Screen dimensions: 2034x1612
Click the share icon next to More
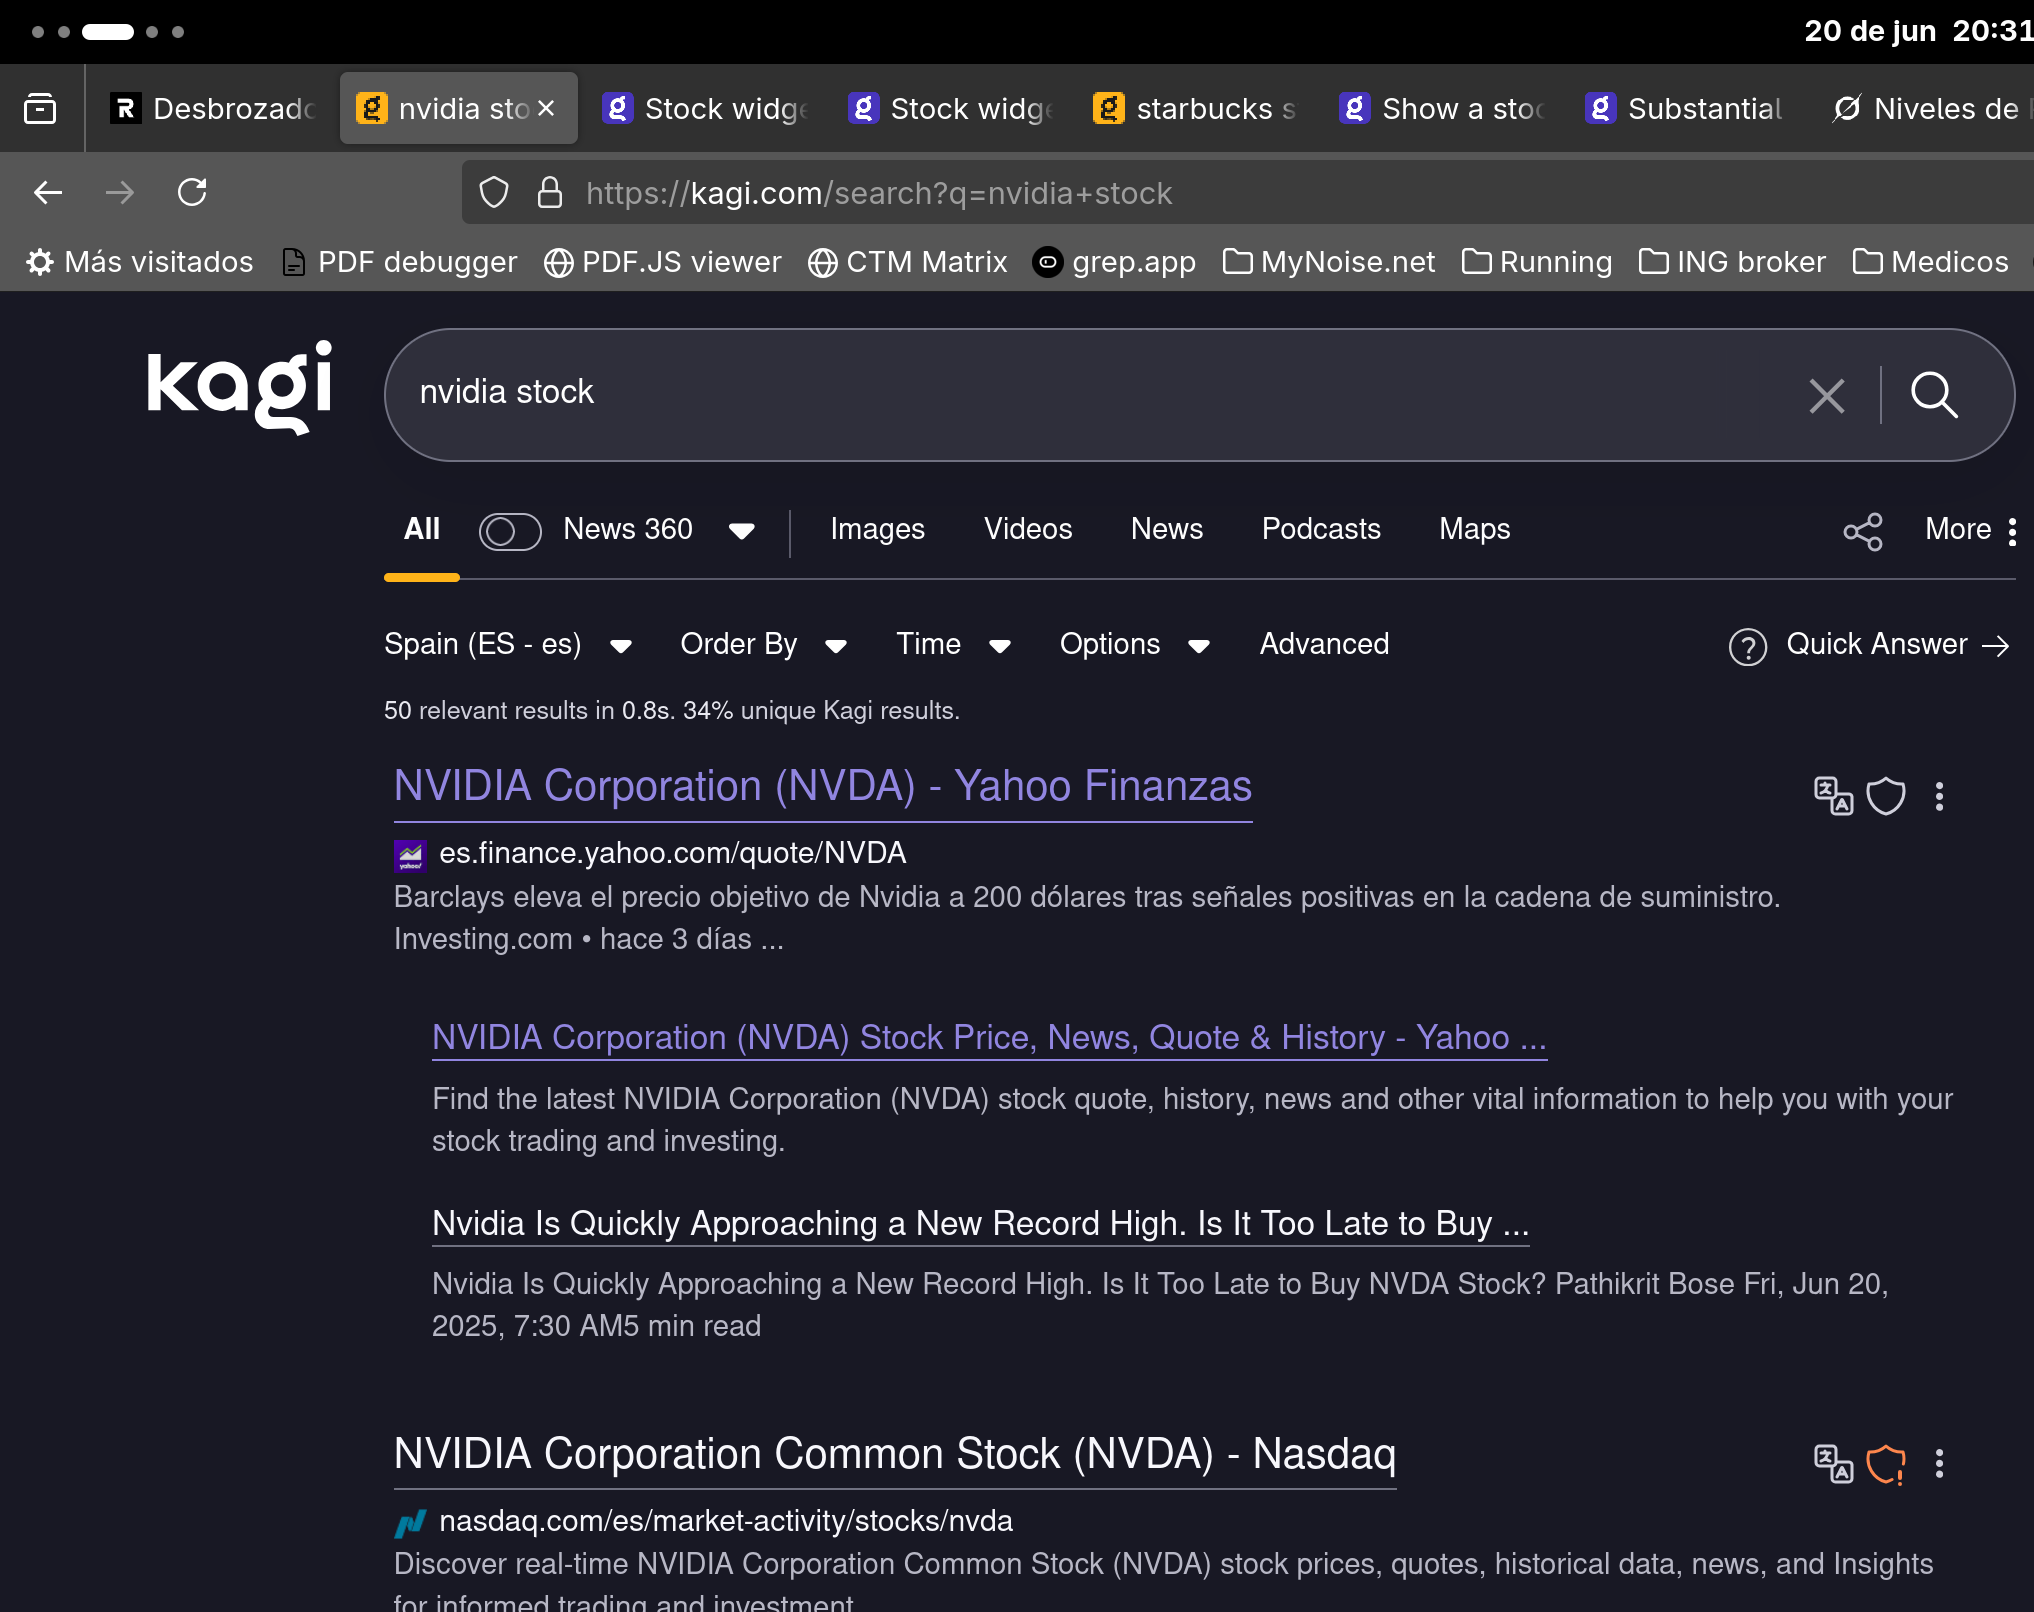[1862, 531]
